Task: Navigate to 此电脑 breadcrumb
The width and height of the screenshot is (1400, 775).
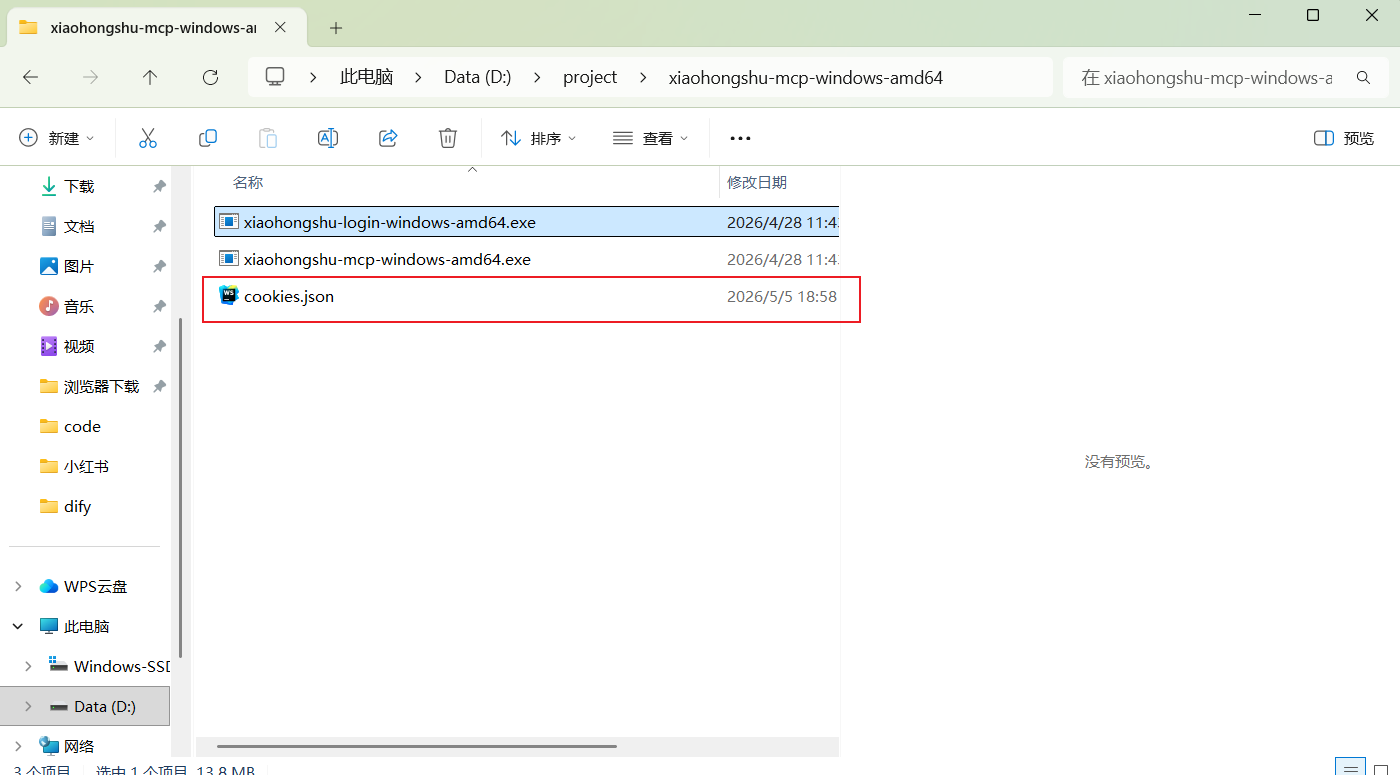Action: (367, 77)
